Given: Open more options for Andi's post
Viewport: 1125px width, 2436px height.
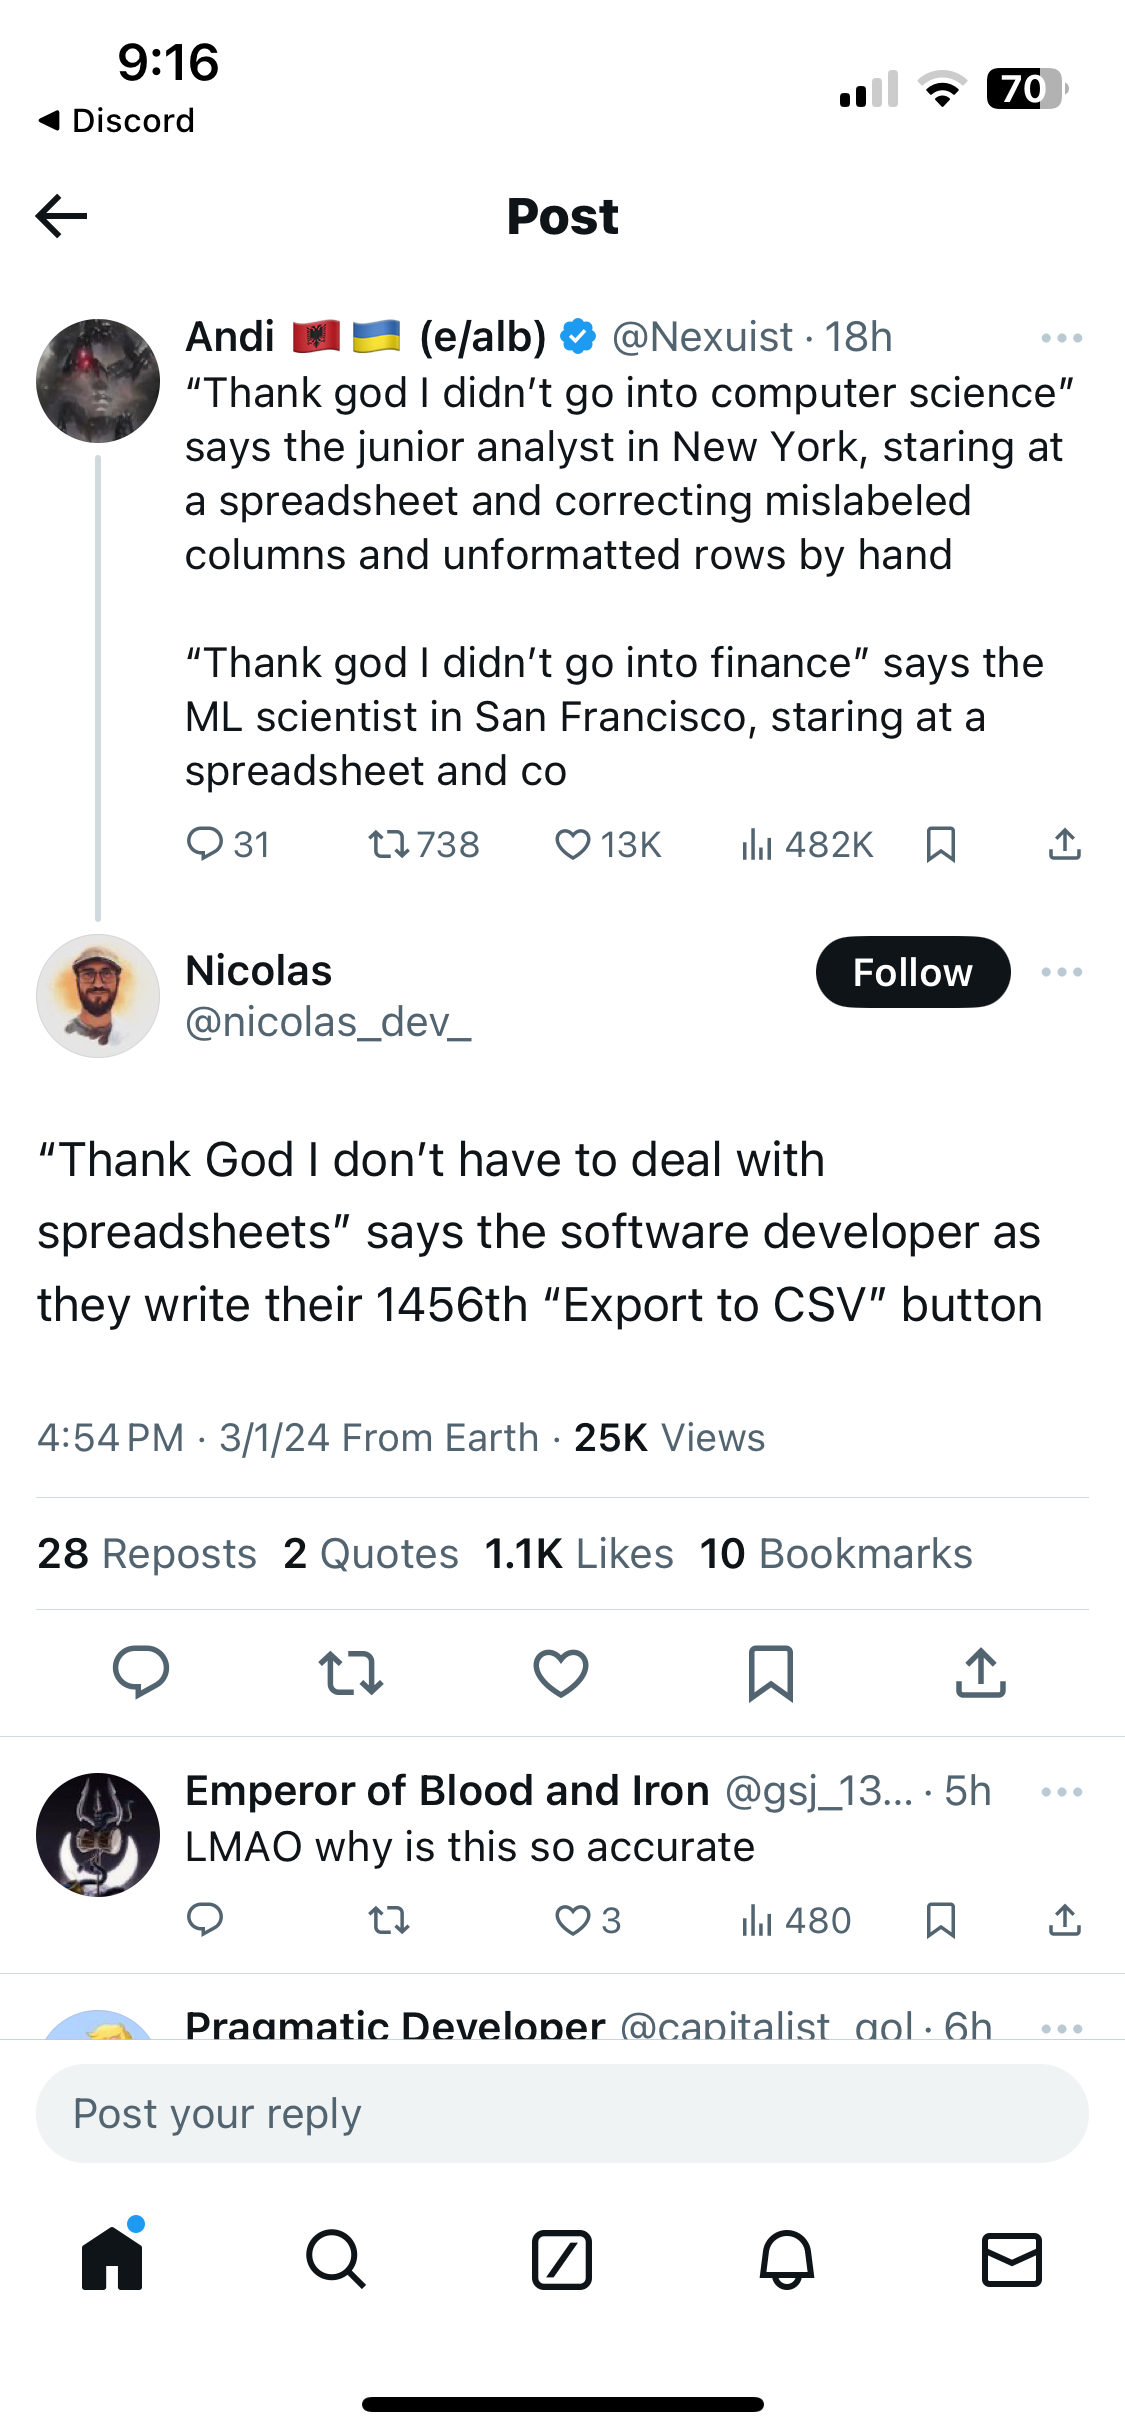Looking at the screenshot, I should tap(1061, 338).
